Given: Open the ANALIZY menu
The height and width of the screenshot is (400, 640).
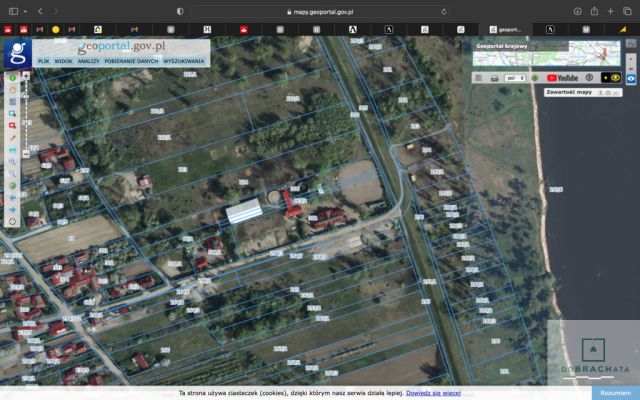Looking at the screenshot, I should (88, 61).
